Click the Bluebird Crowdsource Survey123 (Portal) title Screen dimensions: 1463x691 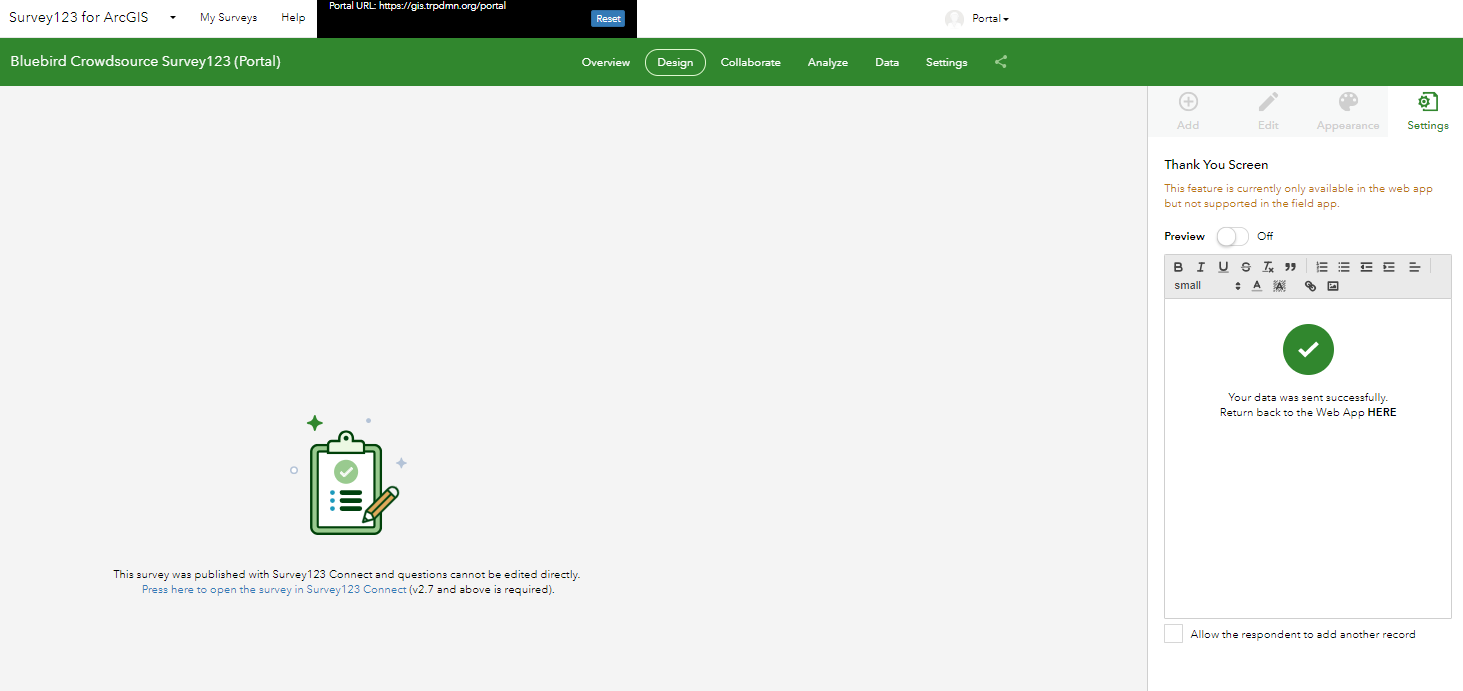[146, 61]
